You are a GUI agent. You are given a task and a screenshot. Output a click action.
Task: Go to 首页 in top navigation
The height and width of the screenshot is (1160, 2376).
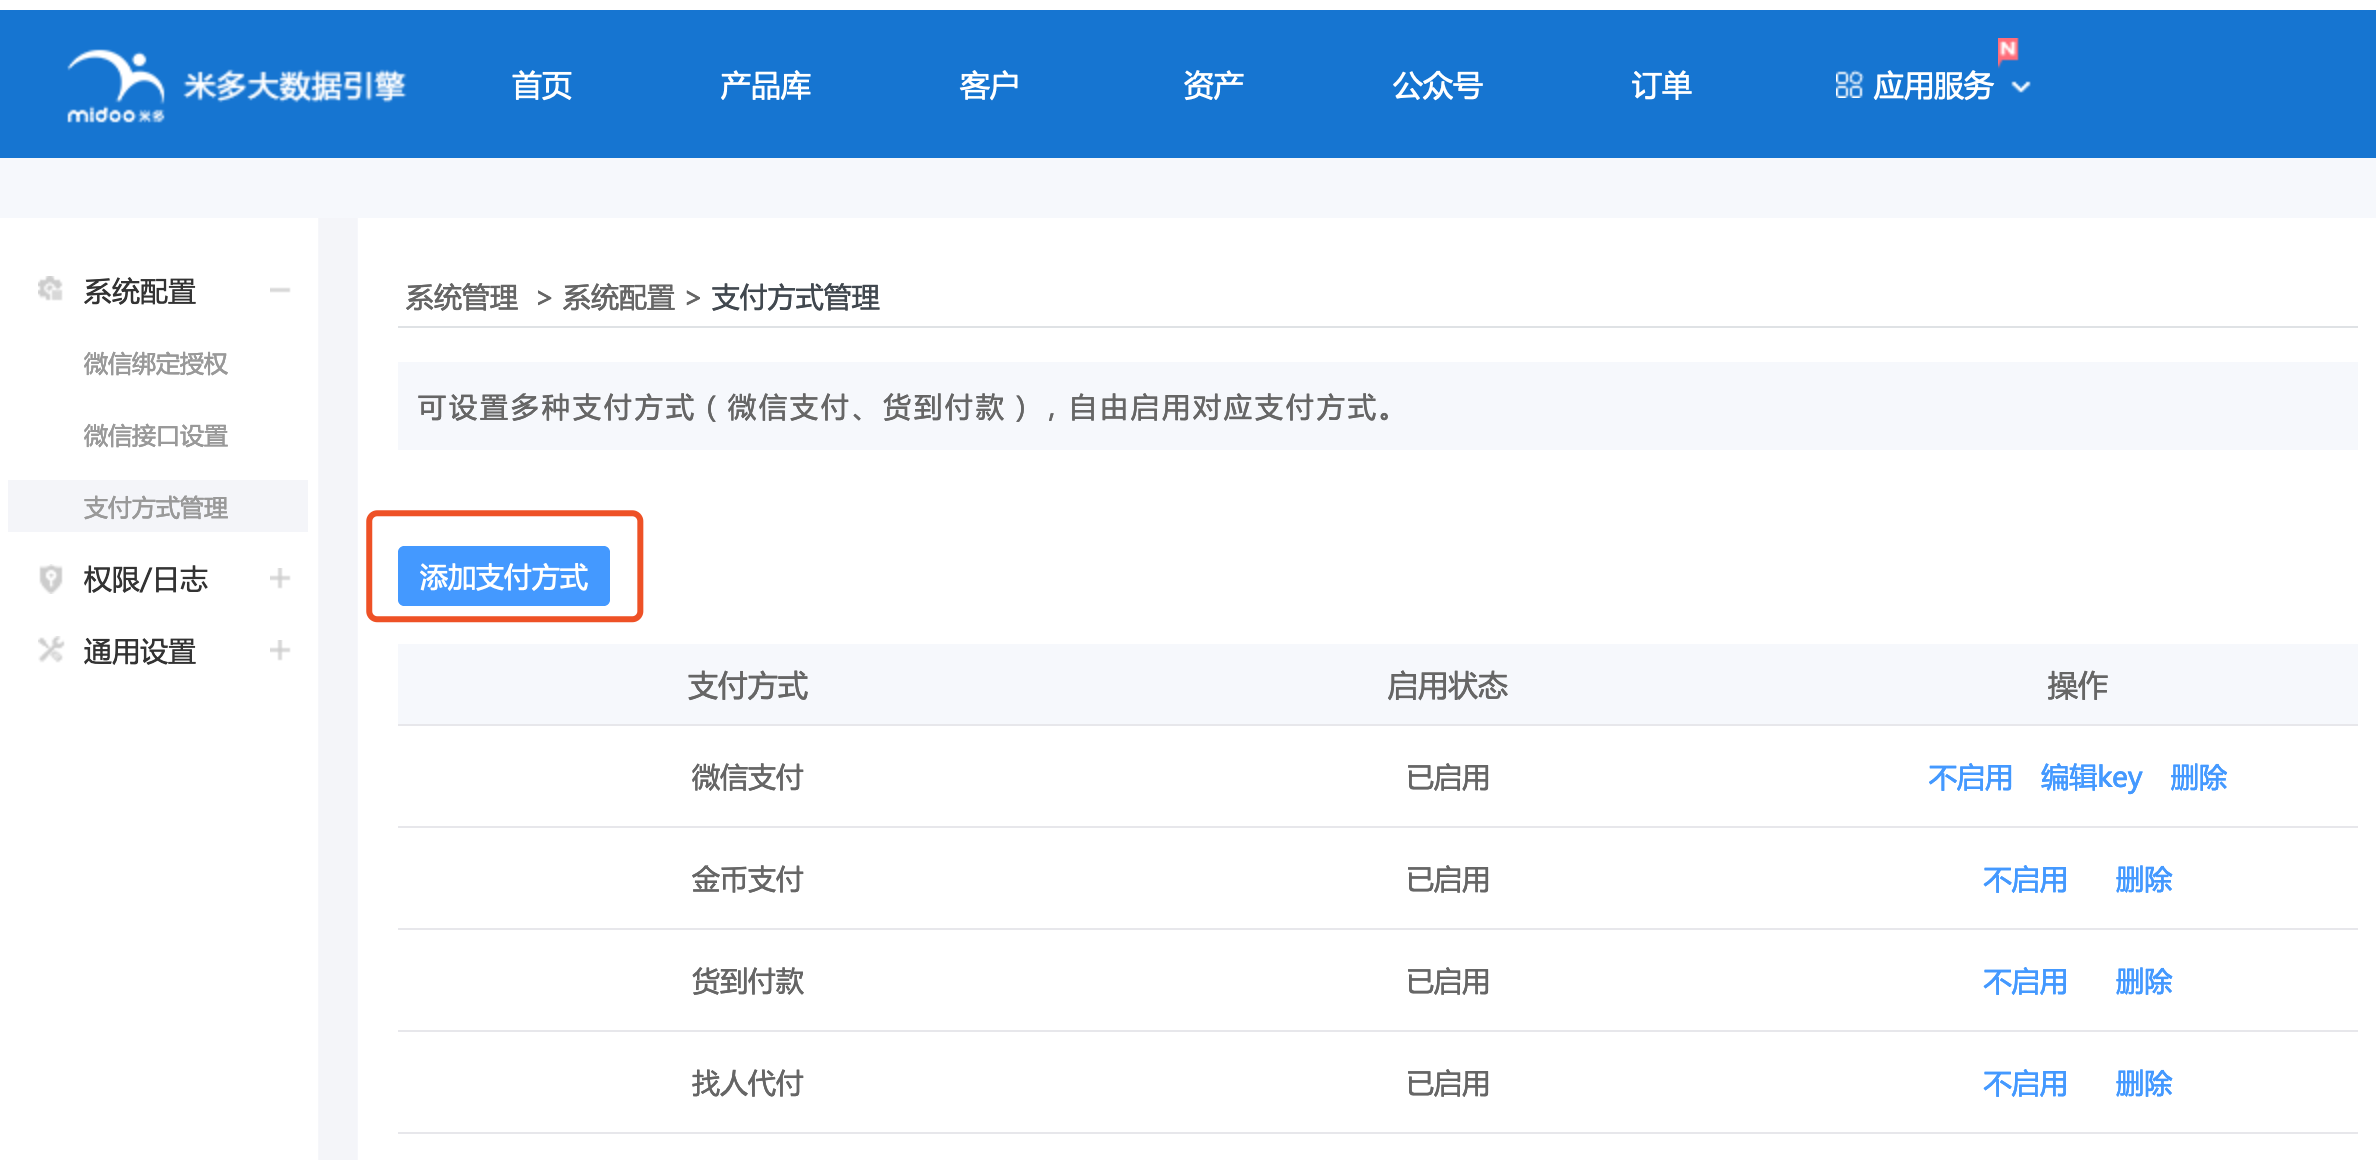542,86
